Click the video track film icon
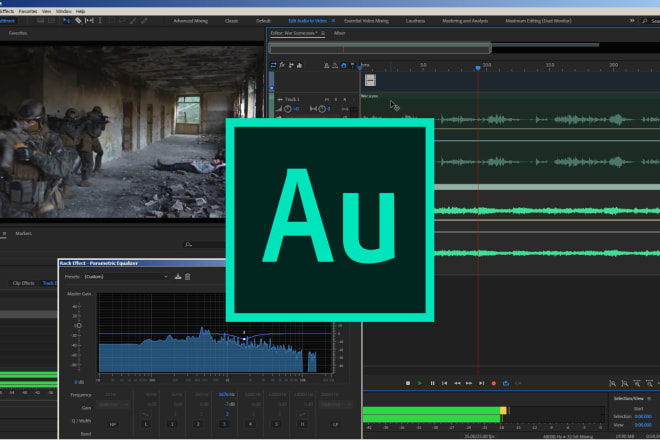The image size is (660, 440). (370, 80)
